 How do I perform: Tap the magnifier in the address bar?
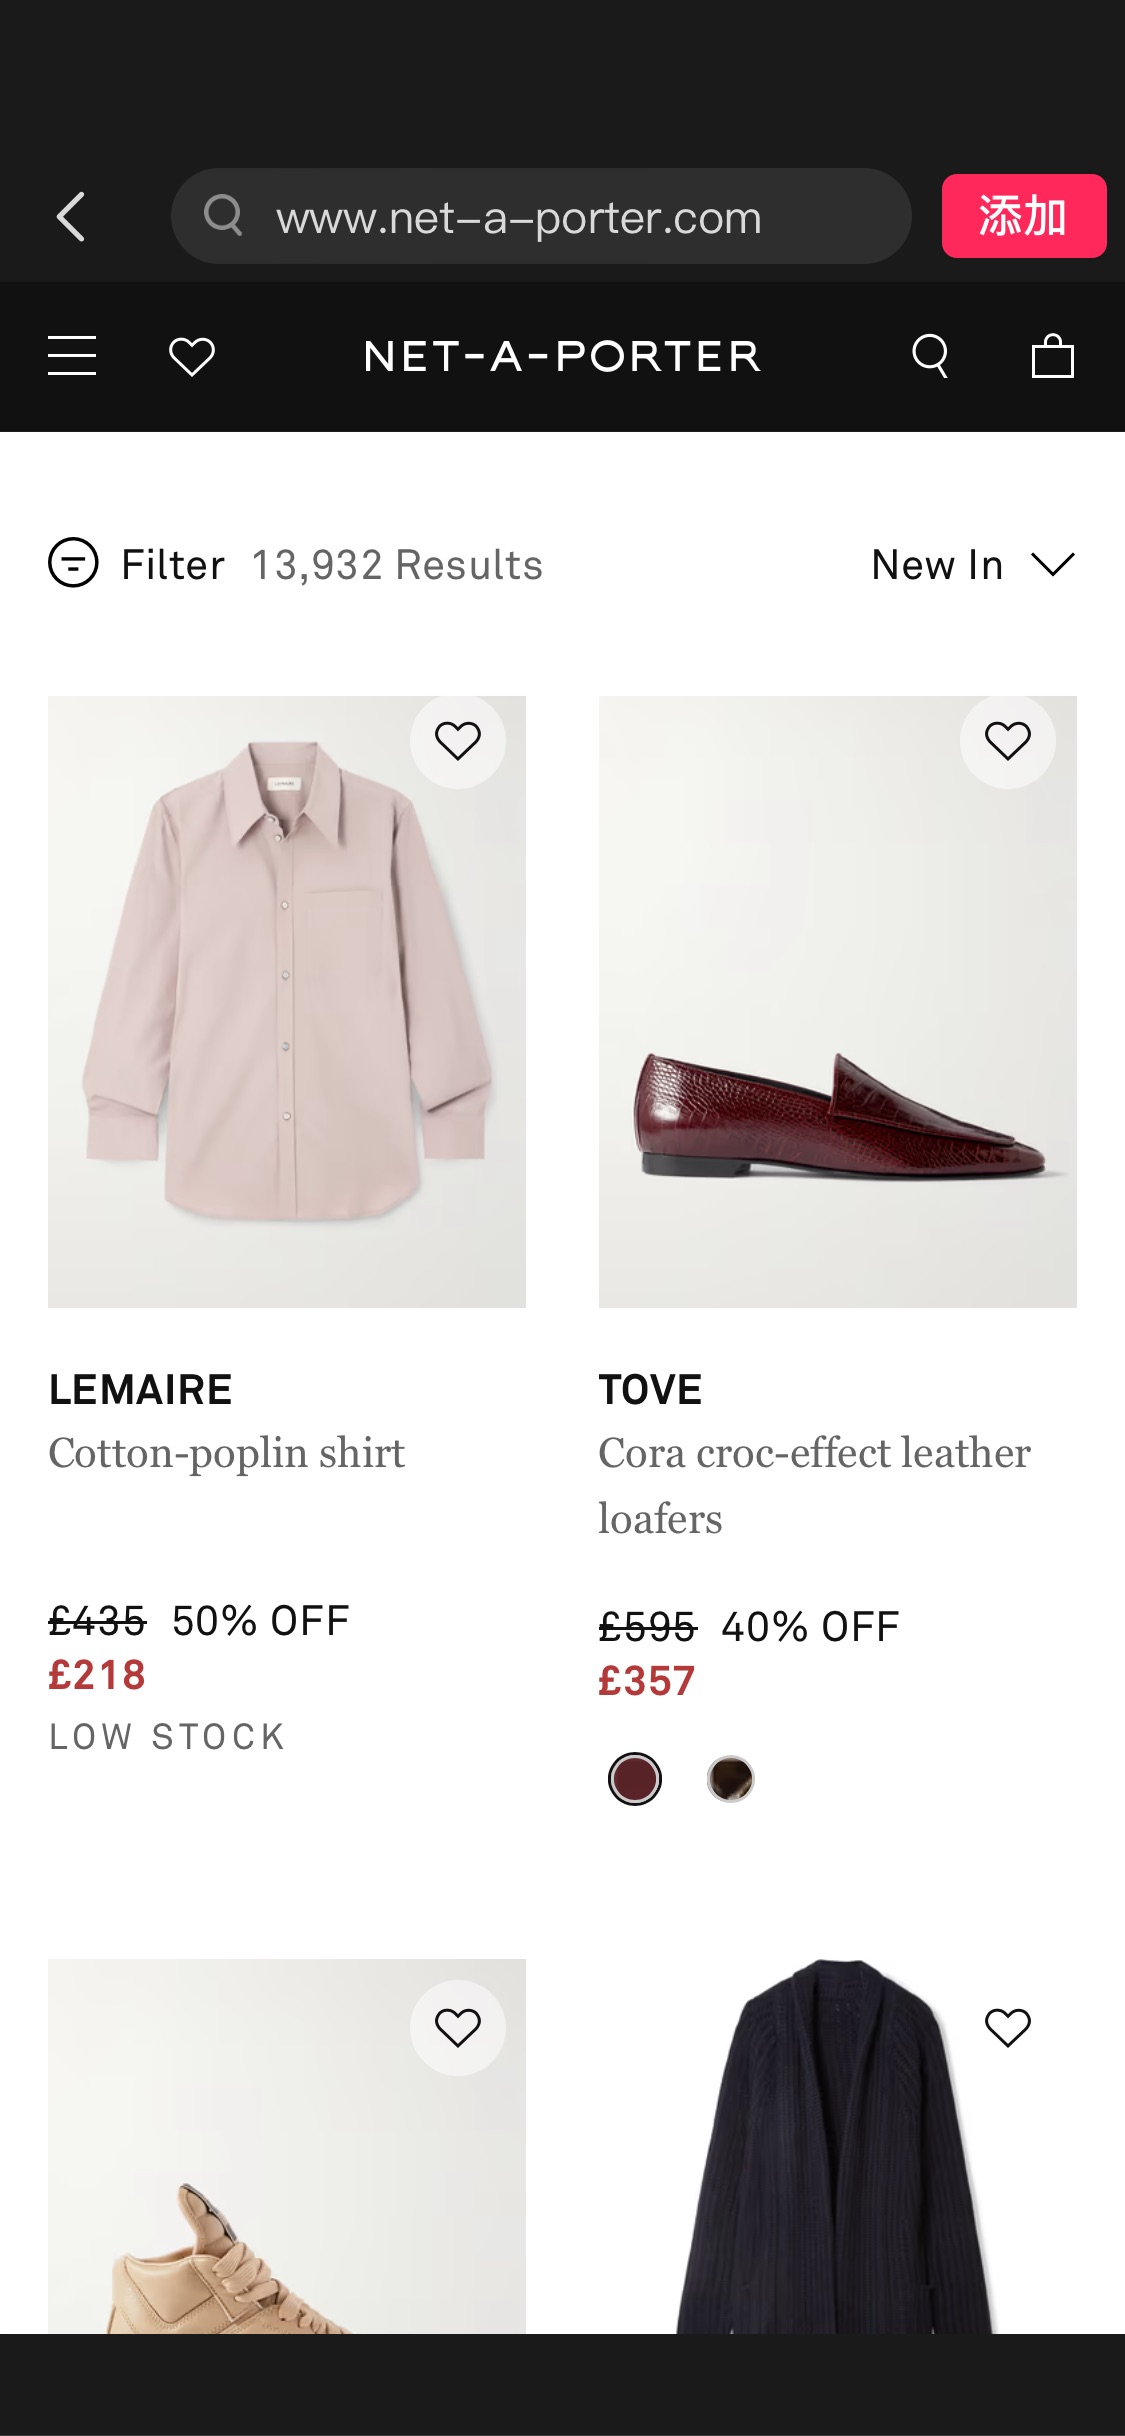tap(223, 215)
